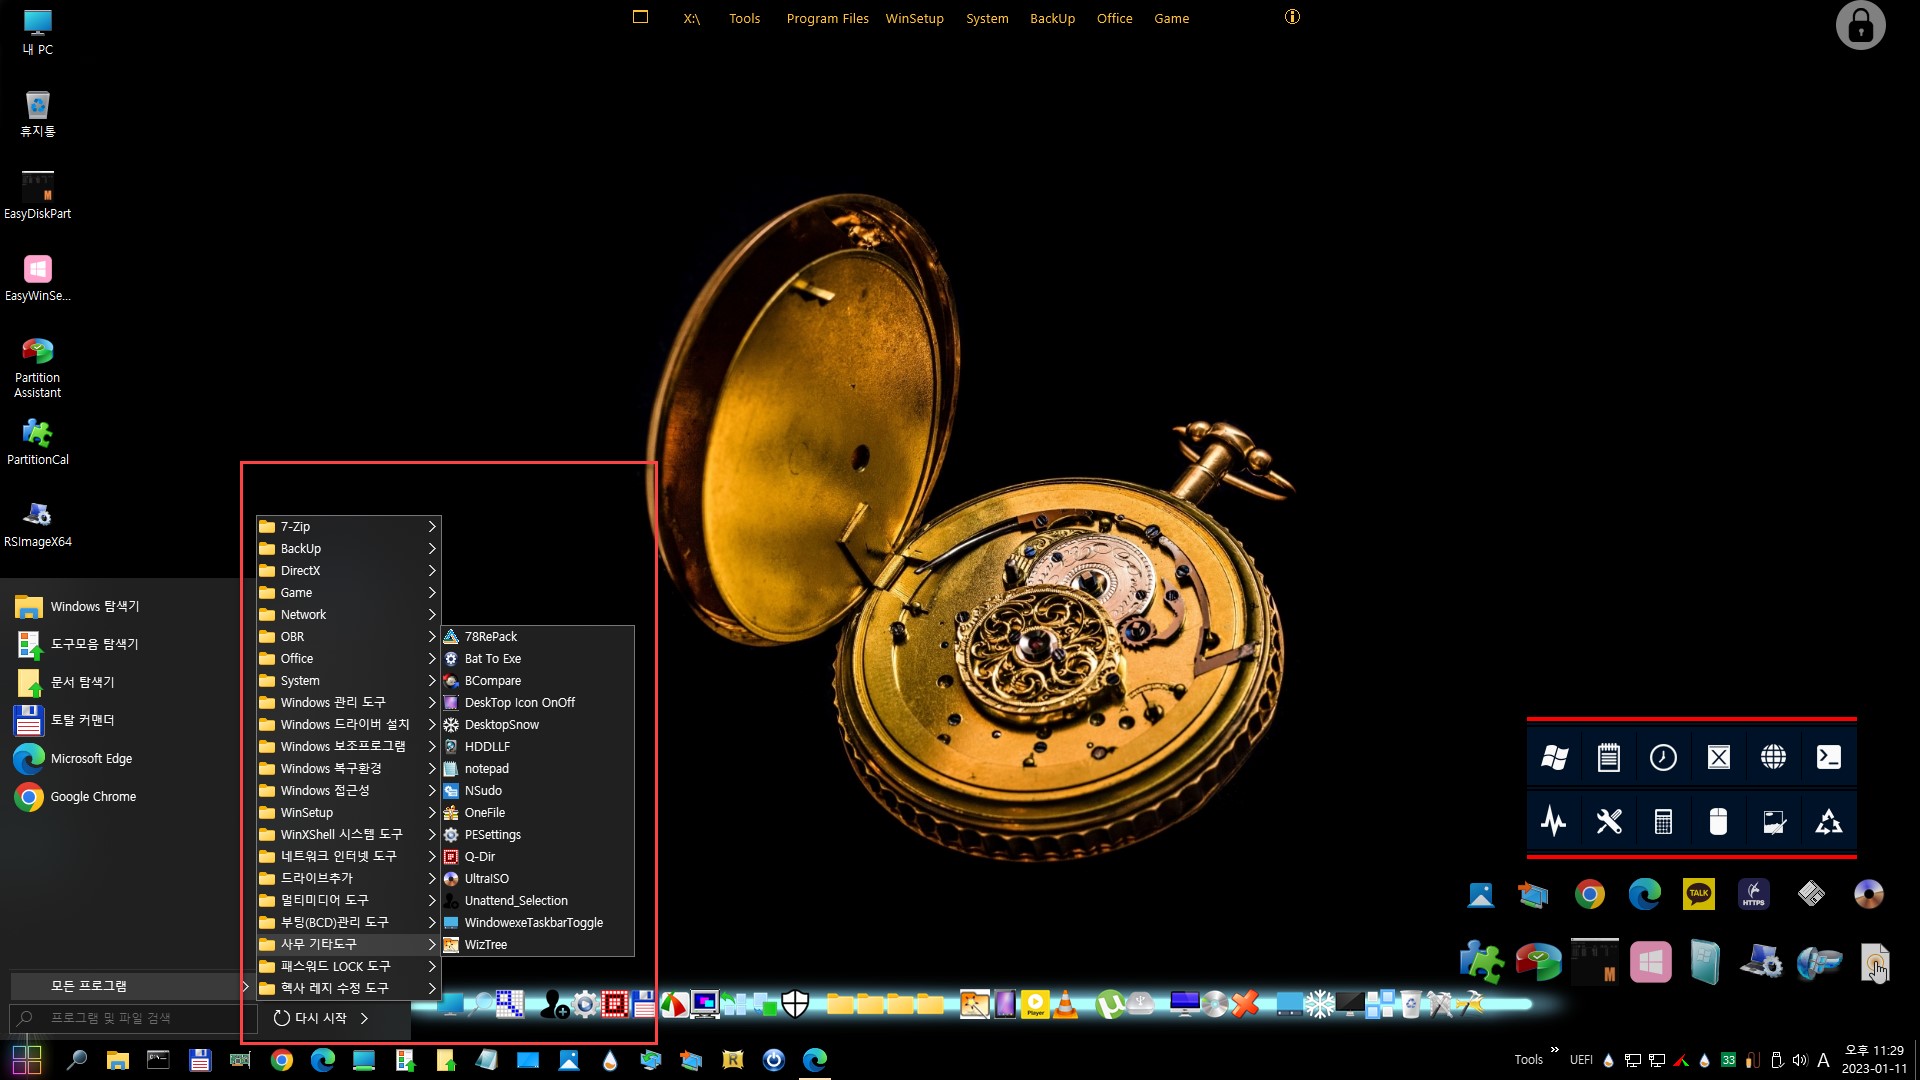Expand the WinSetup folder in programs list
The height and width of the screenshot is (1080, 1920).
tap(348, 812)
